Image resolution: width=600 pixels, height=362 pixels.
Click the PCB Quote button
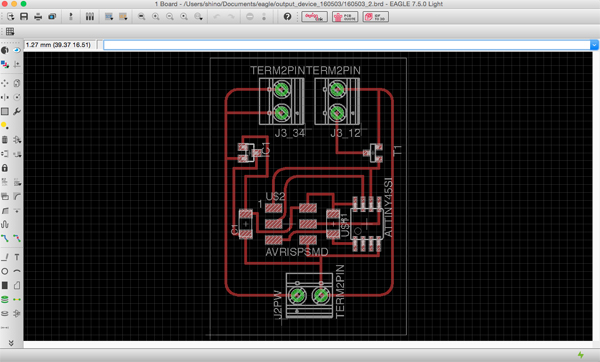tap(345, 17)
